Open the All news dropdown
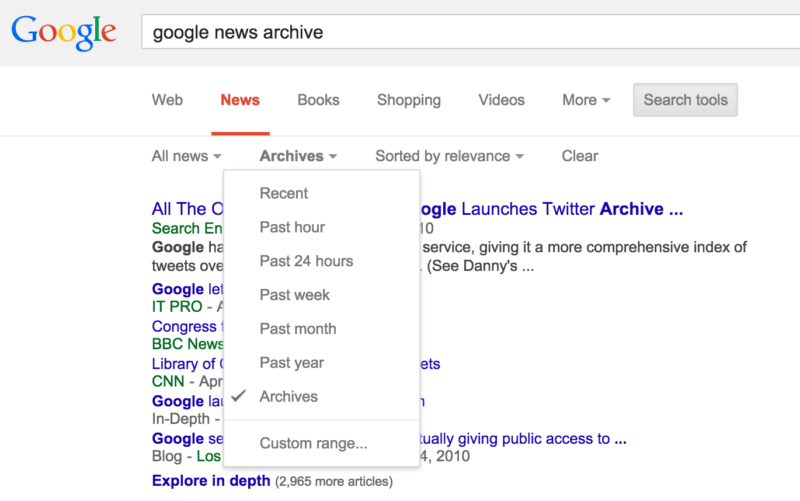800x501 pixels. click(x=186, y=156)
